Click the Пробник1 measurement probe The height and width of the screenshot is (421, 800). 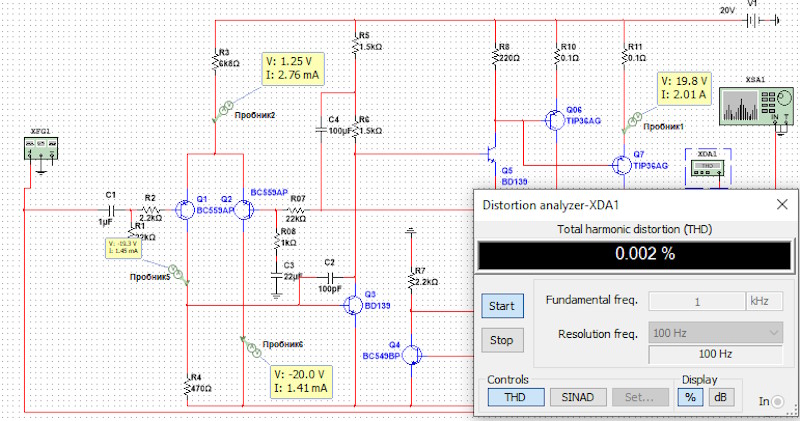(632, 119)
